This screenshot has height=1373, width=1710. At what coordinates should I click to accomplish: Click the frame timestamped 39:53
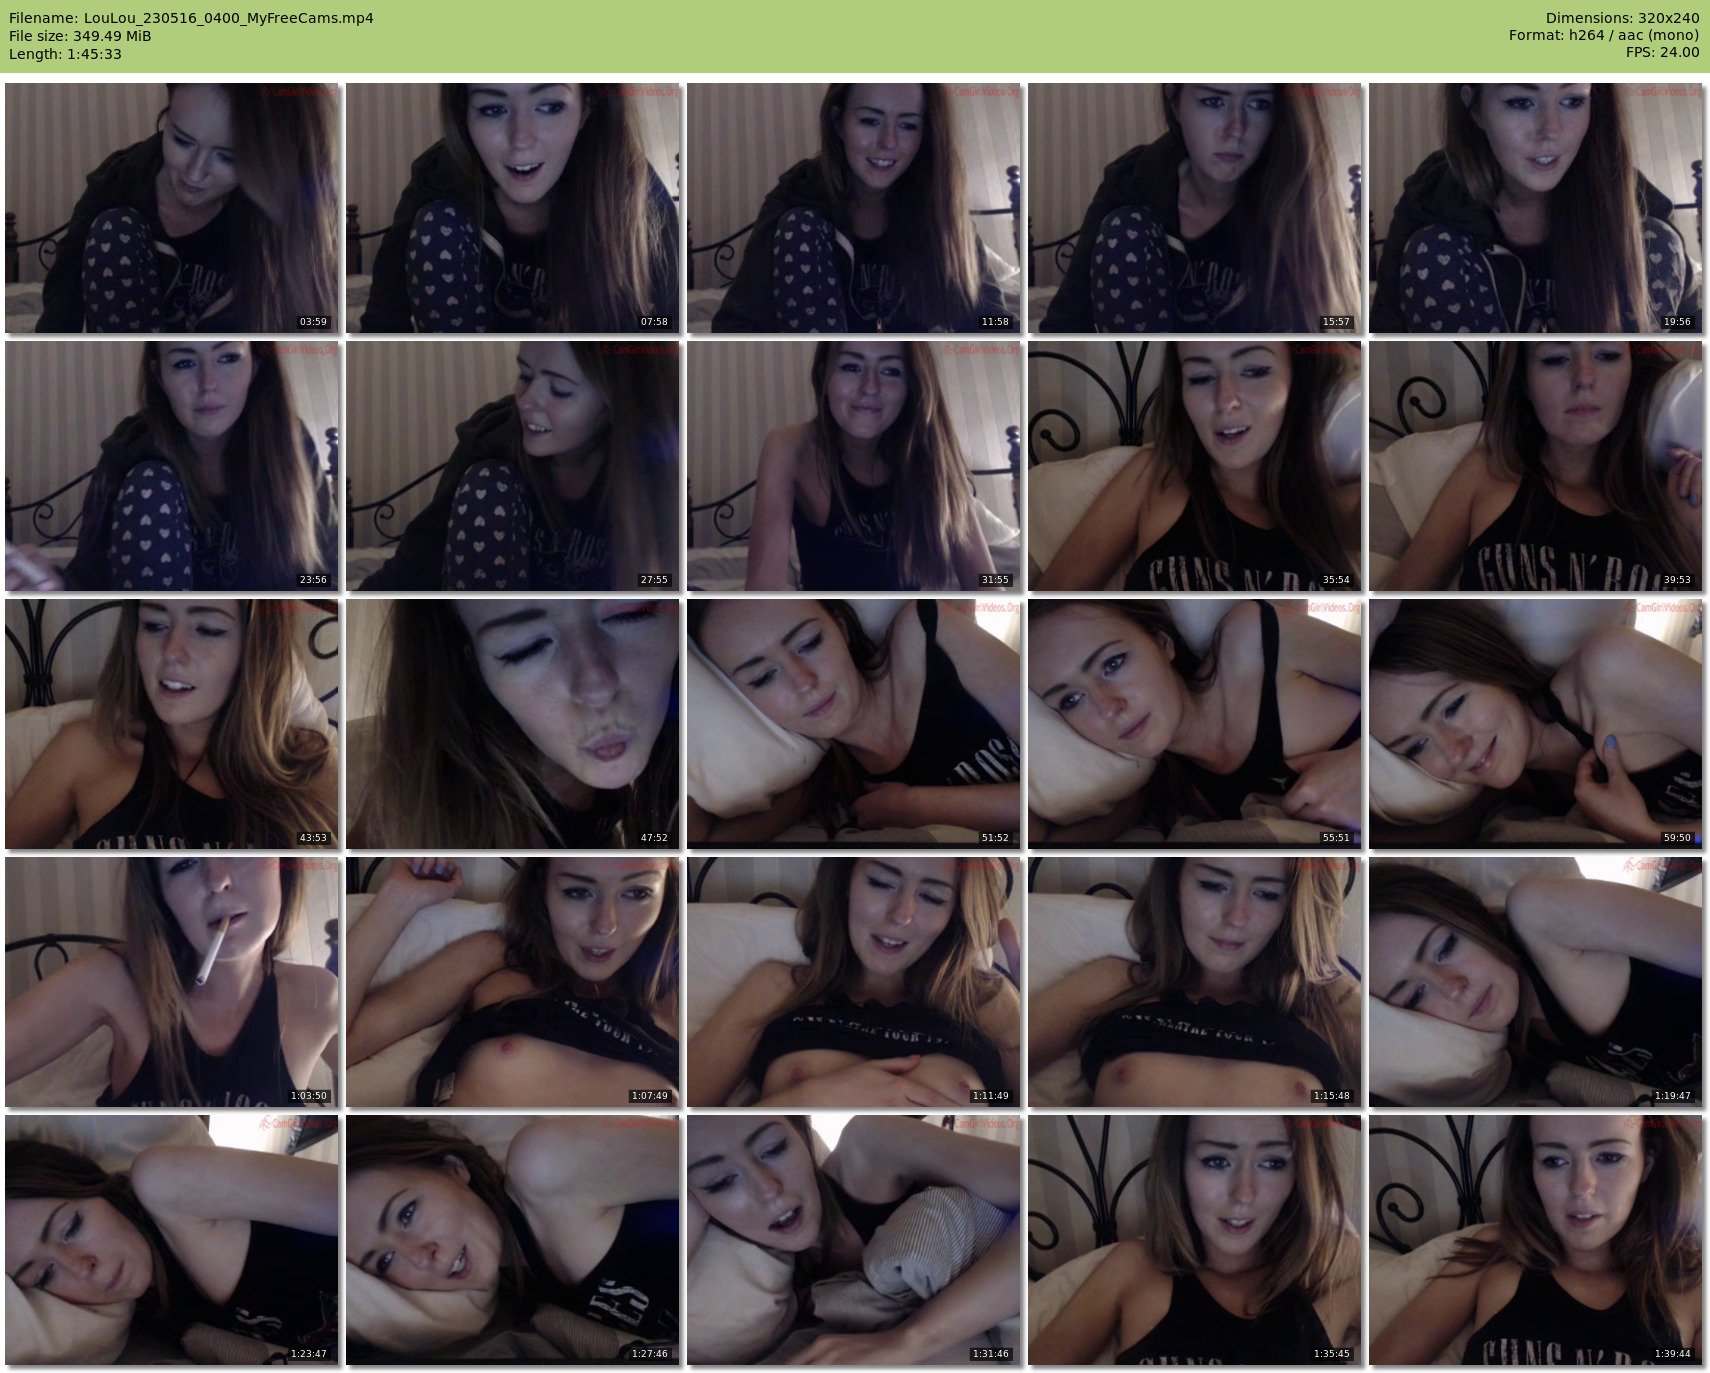coord(1535,466)
